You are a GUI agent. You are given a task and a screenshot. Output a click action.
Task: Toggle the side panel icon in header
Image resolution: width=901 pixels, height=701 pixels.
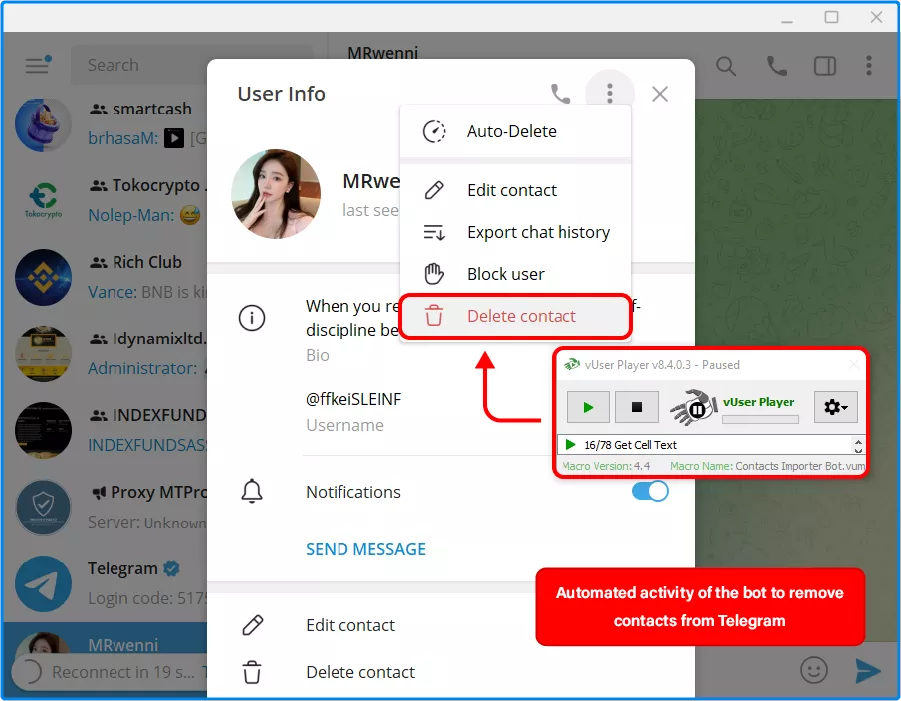825,66
